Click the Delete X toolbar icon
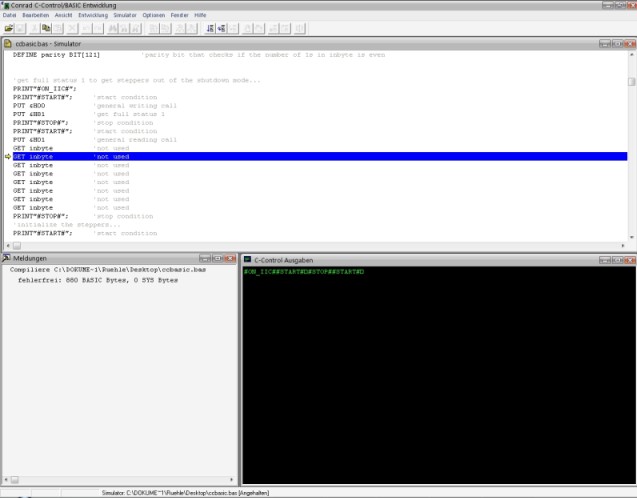 [x=72, y=28]
